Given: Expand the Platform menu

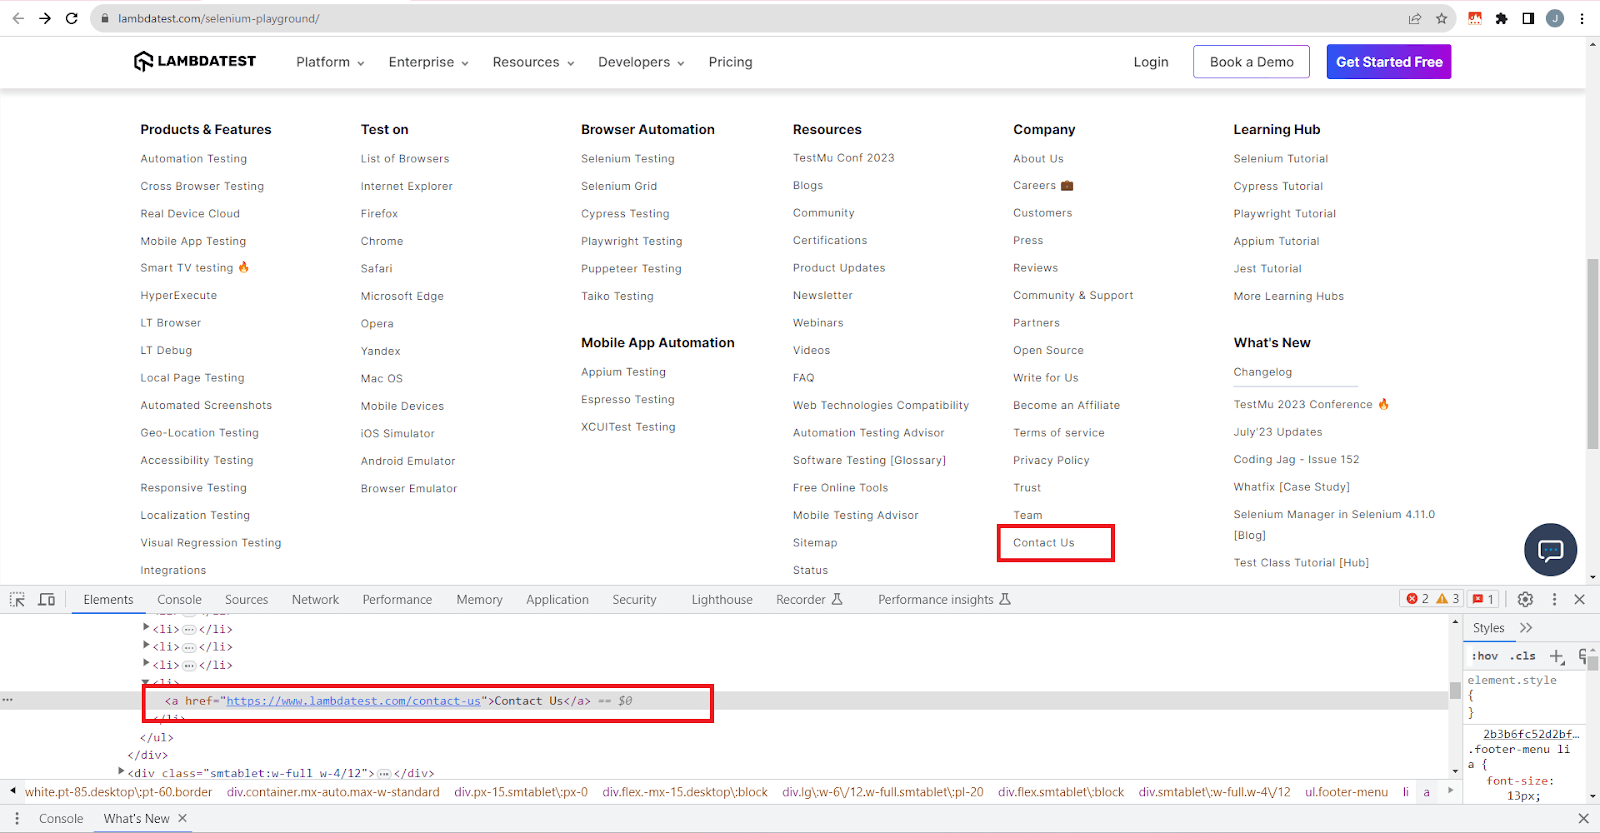Looking at the screenshot, I should (330, 62).
